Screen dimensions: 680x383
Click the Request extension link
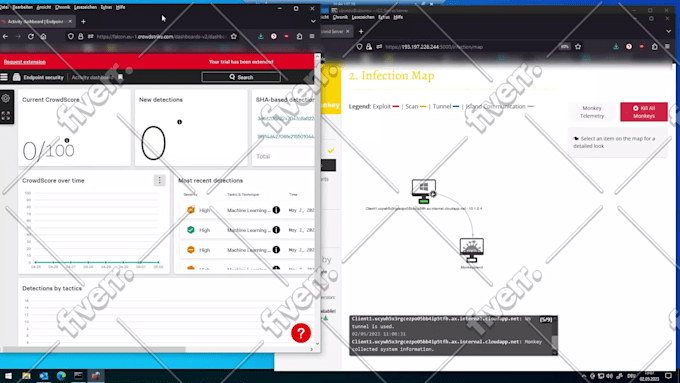(25, 62)
